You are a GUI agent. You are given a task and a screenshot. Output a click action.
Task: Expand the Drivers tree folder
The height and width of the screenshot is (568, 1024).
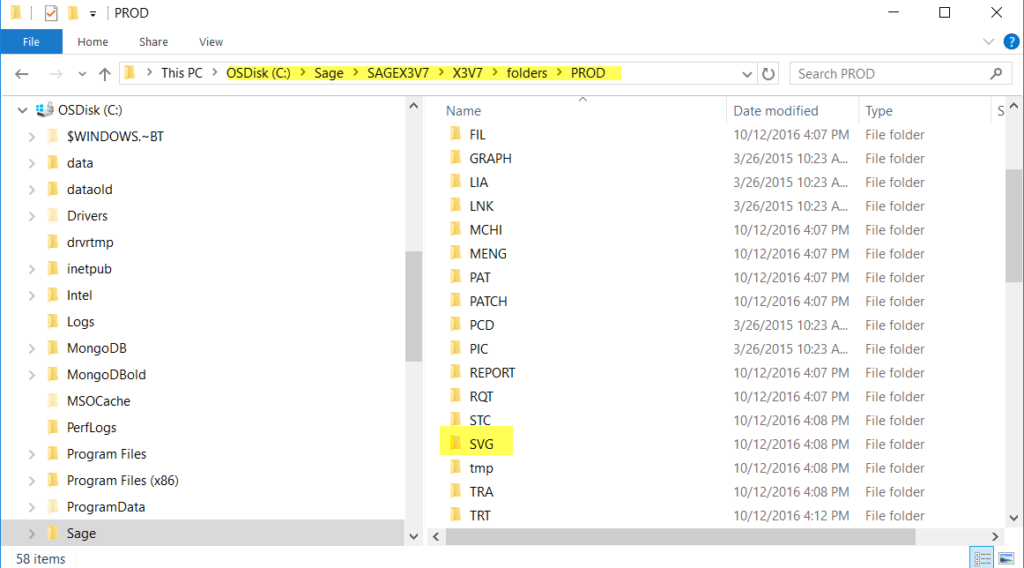pos(31,216)
